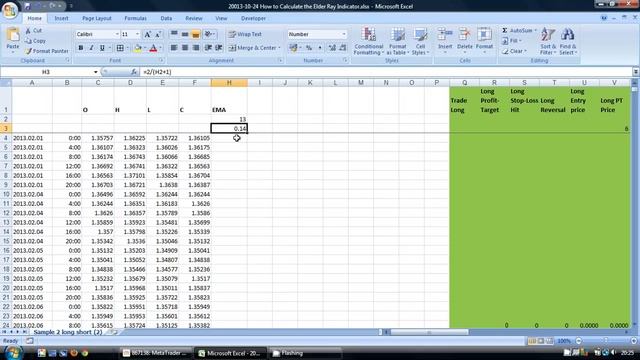Toggle bottom align in the ribbon
640x360 pixels.
[x=196, y=34]
